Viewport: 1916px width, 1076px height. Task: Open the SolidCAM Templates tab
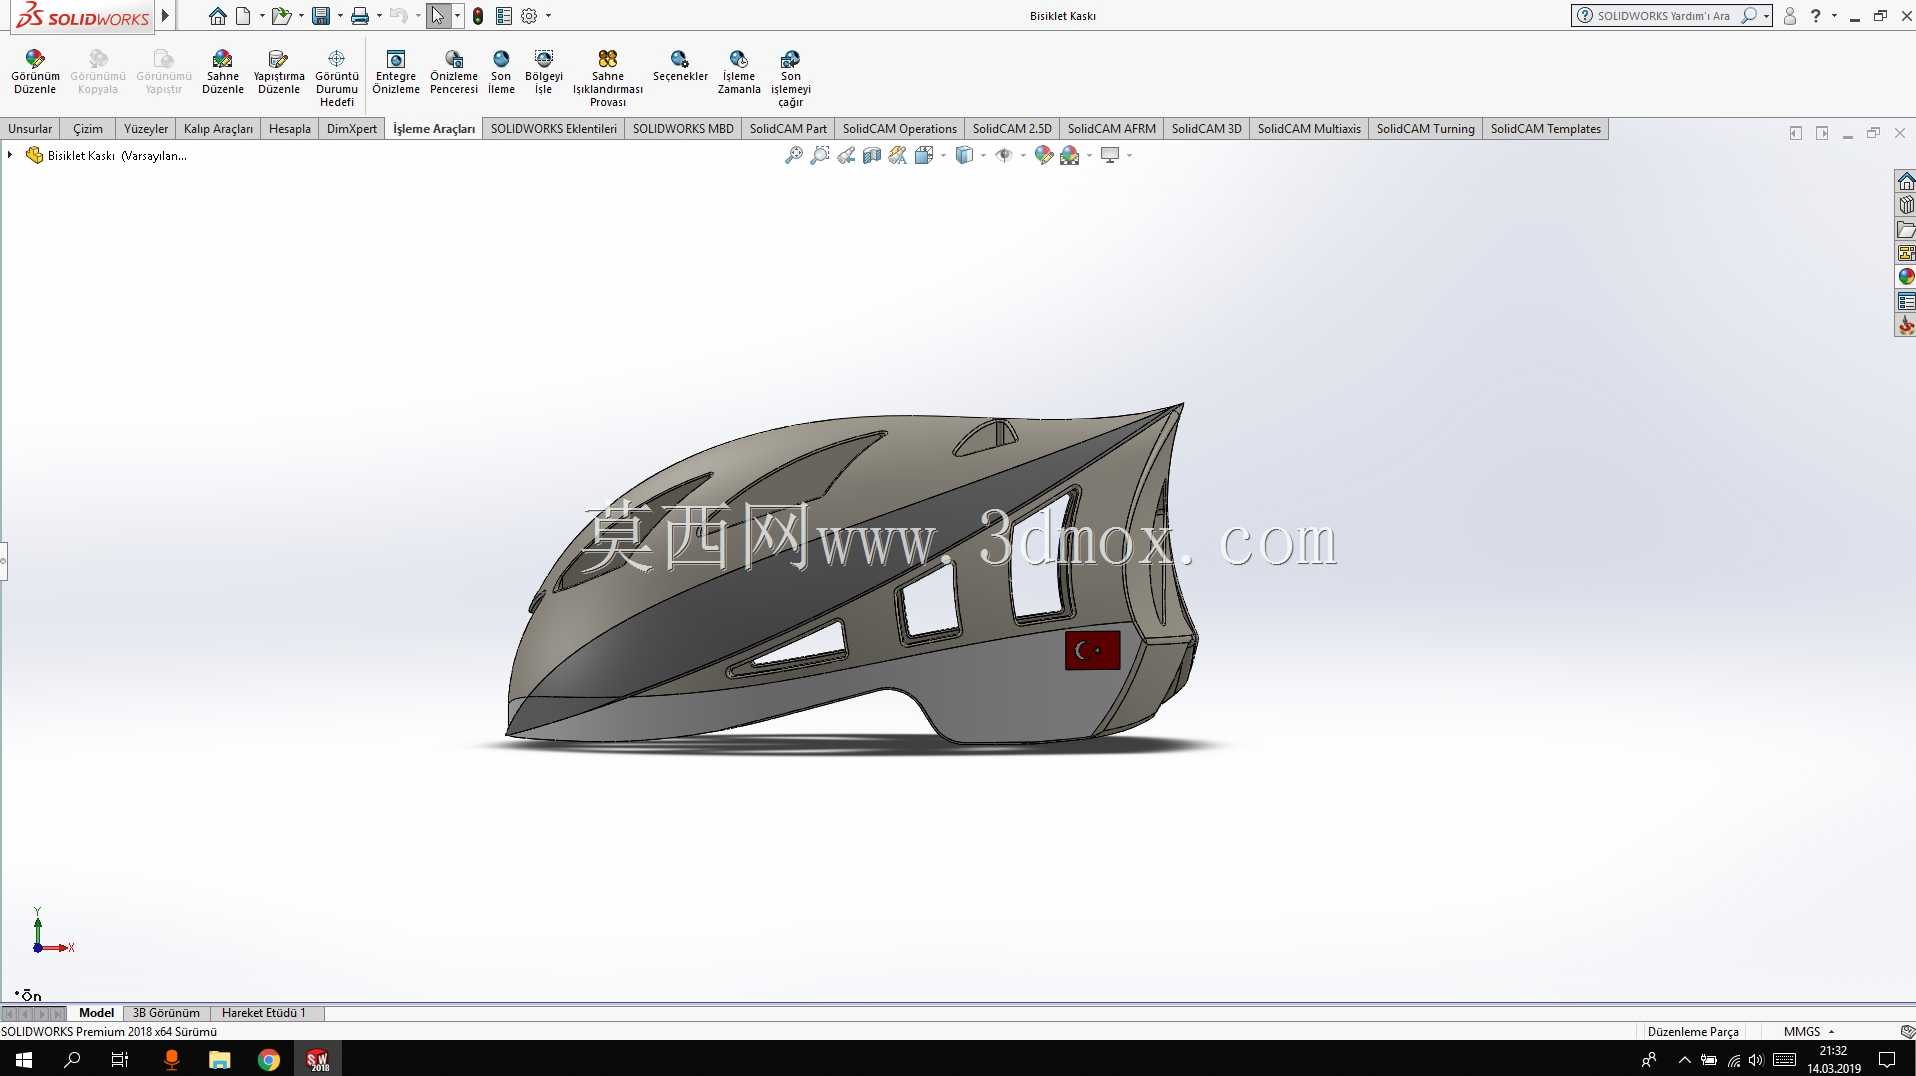[x=1546, y=129]
